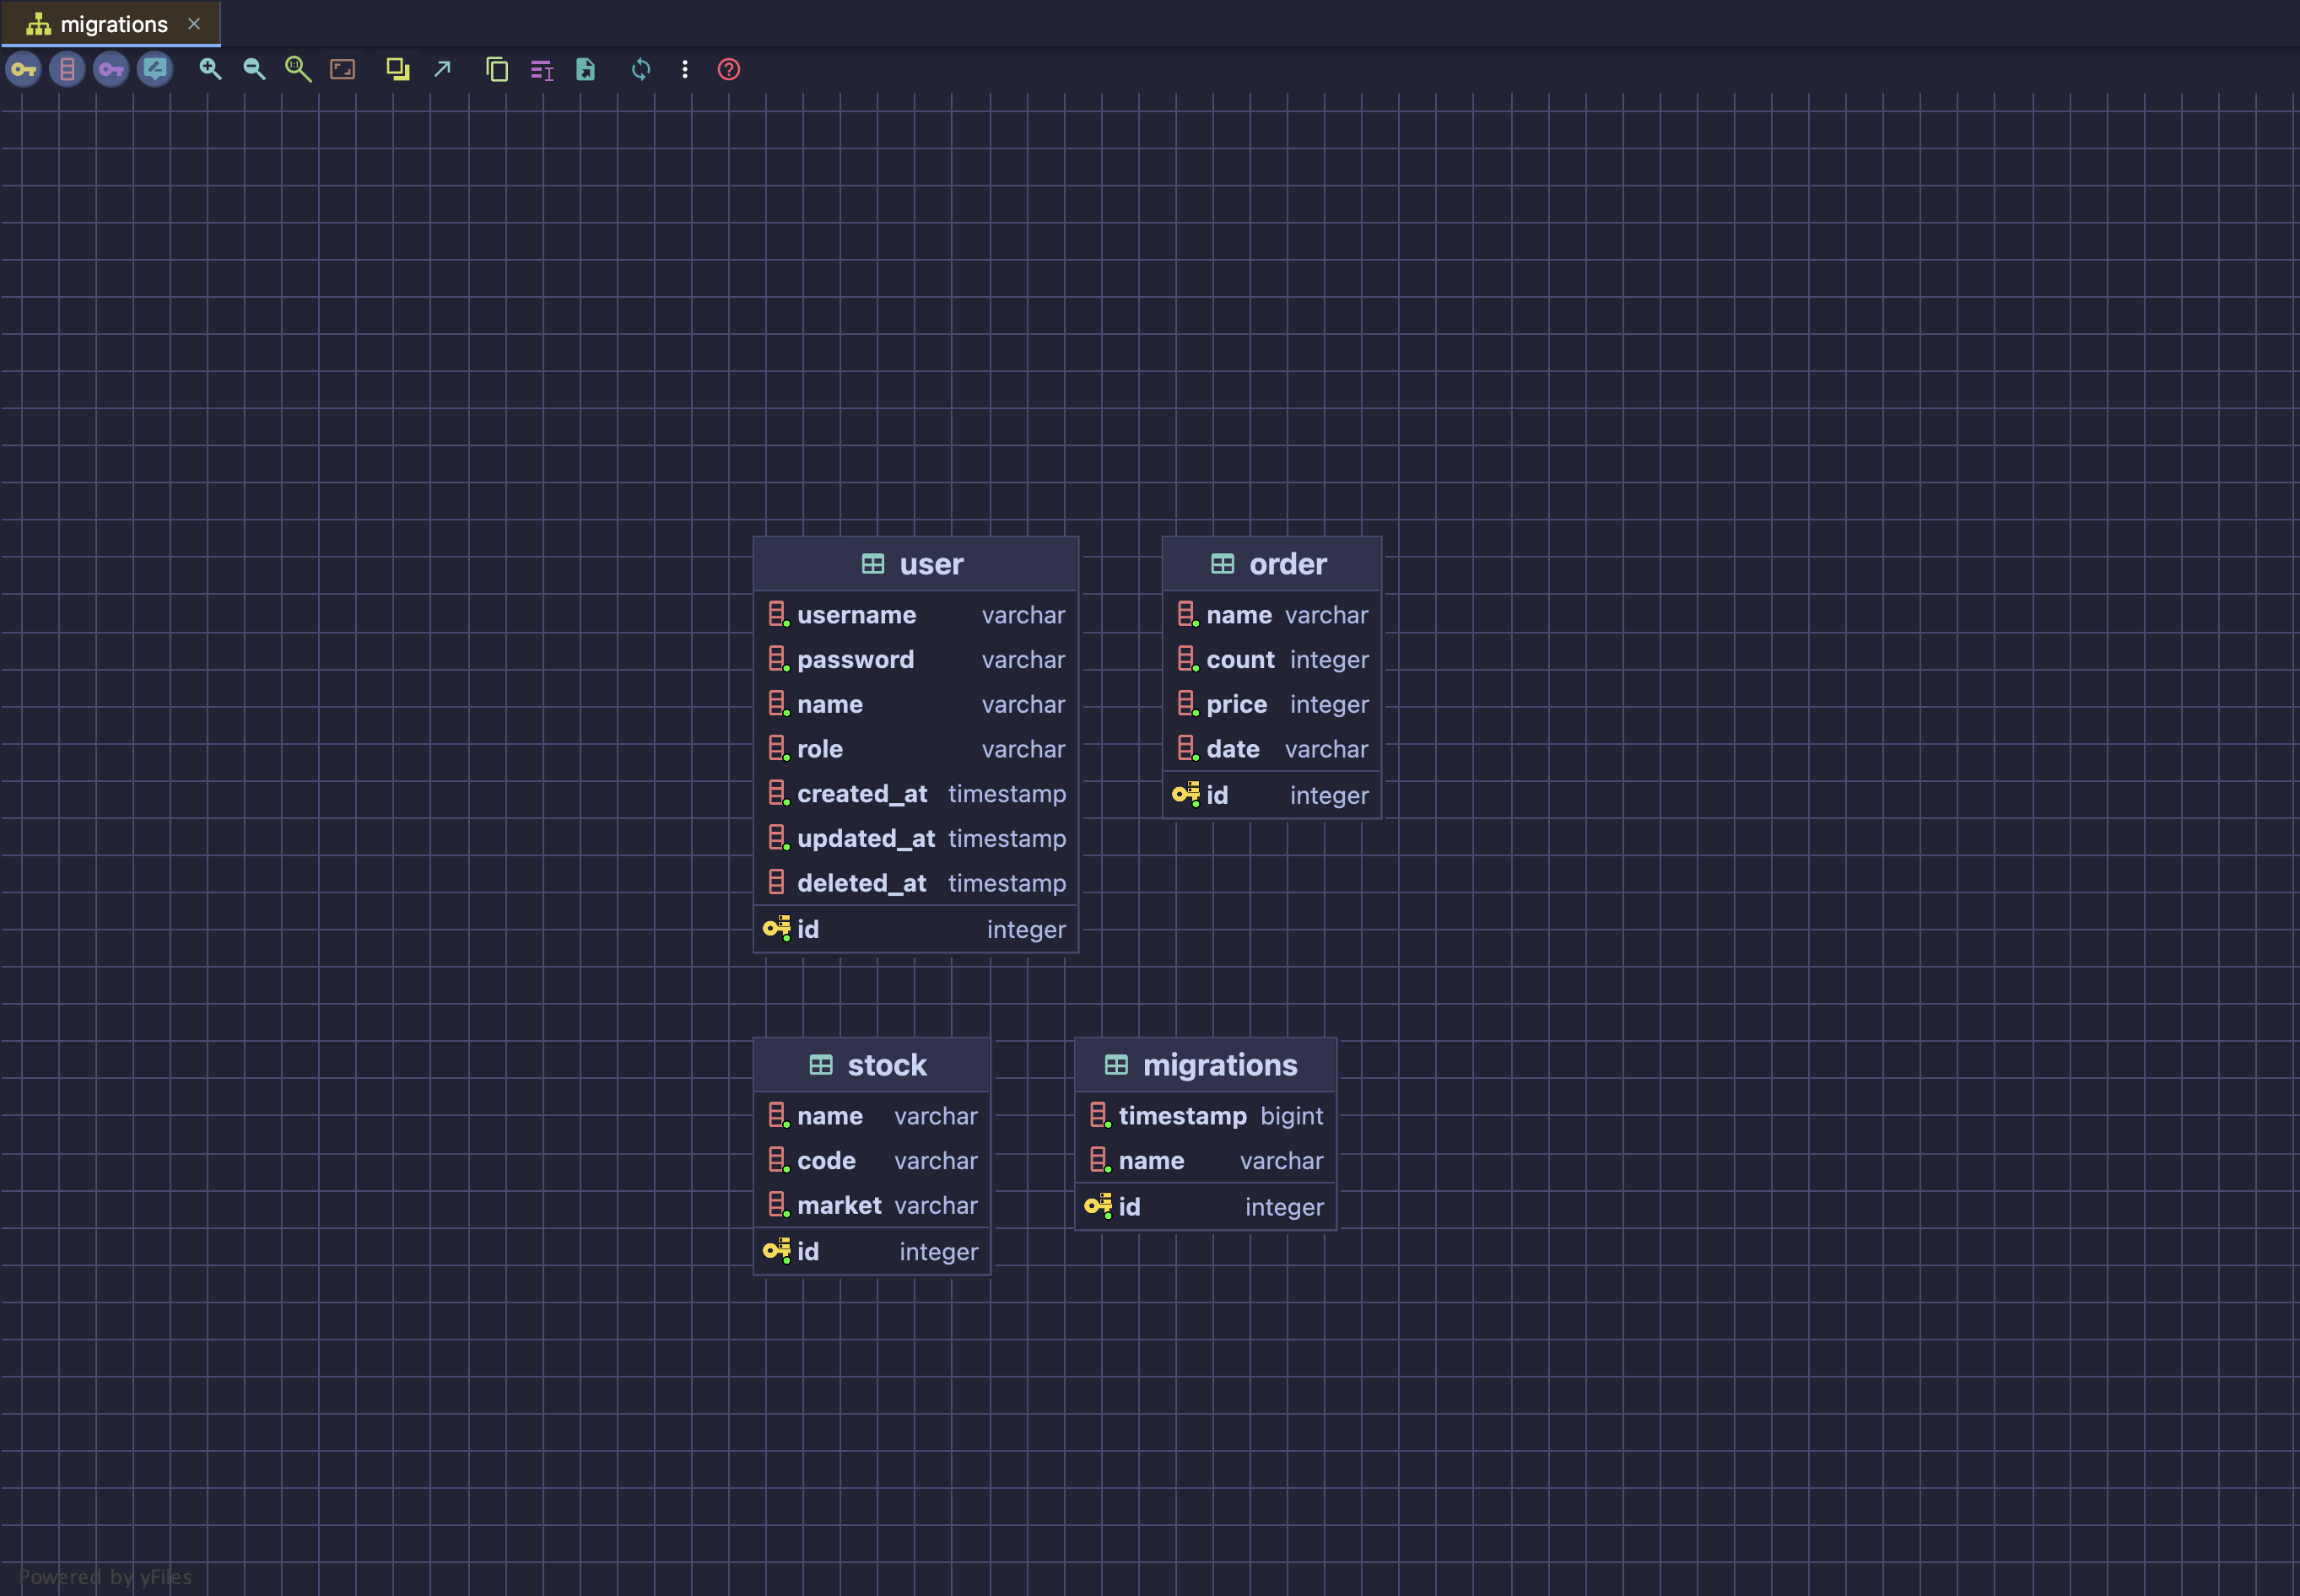Apply current layout yellow squares icon
This screenshot has width=2300, height=1596.
(398, 69)
